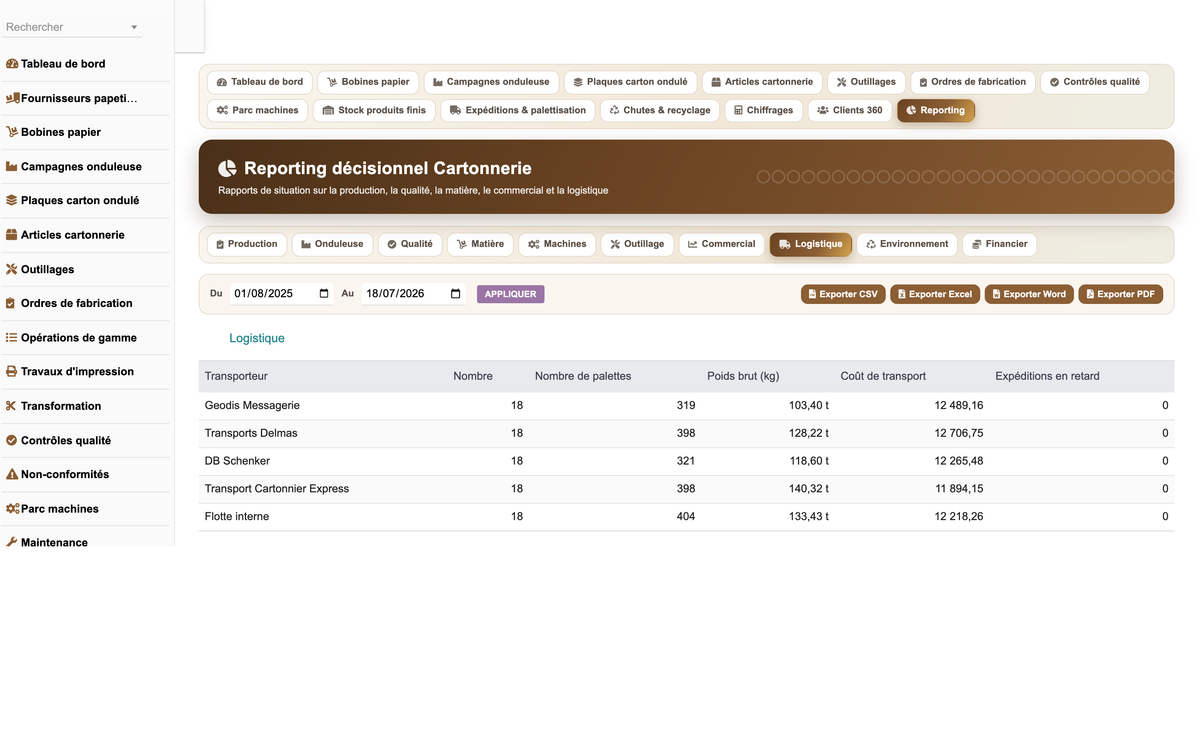Switch to the Matière report tab

480,244
